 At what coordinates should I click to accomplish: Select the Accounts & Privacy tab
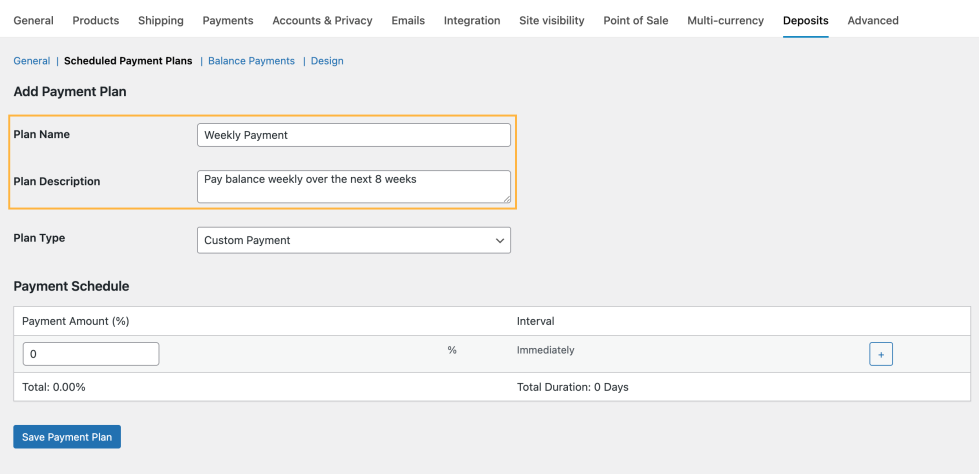click(322, 20)
